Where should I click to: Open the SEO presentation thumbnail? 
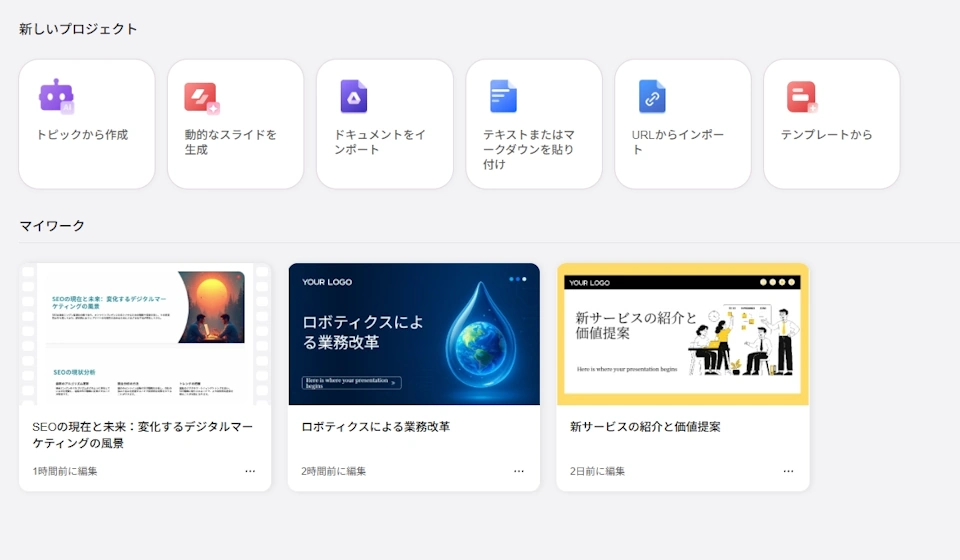(145, 334)
